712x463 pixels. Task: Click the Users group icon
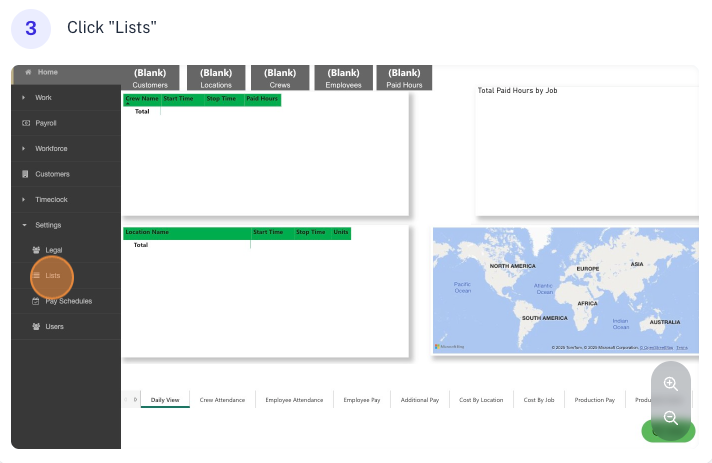(x=37, y=326)
